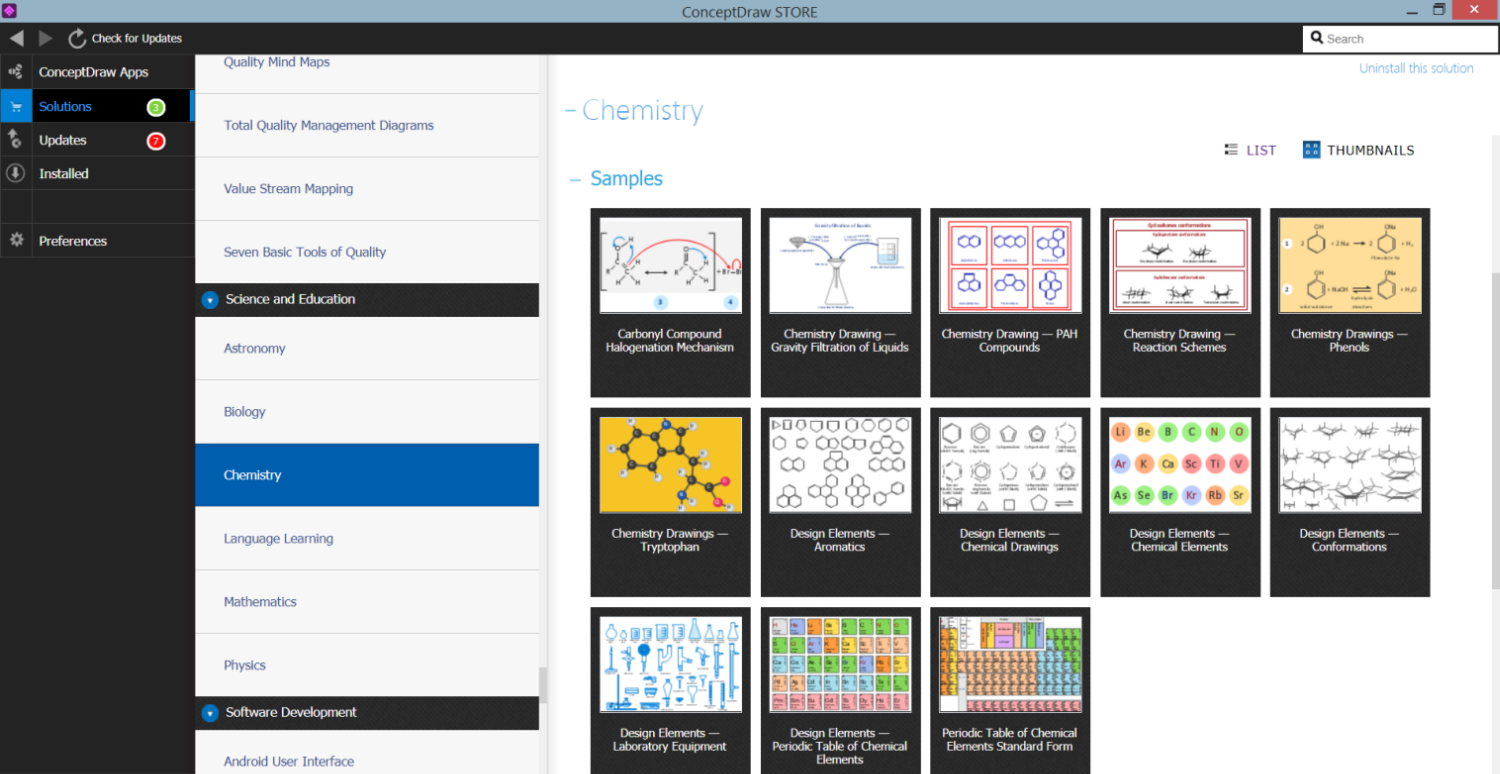Click the Samples section heading text
1500x774 pixels.
tap(627, 179)
